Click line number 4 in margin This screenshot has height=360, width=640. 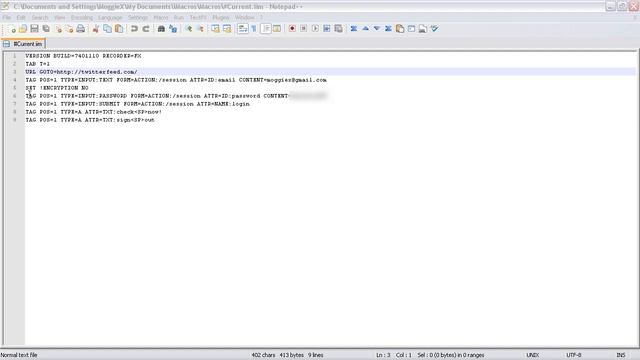click(x=15, y=80)
